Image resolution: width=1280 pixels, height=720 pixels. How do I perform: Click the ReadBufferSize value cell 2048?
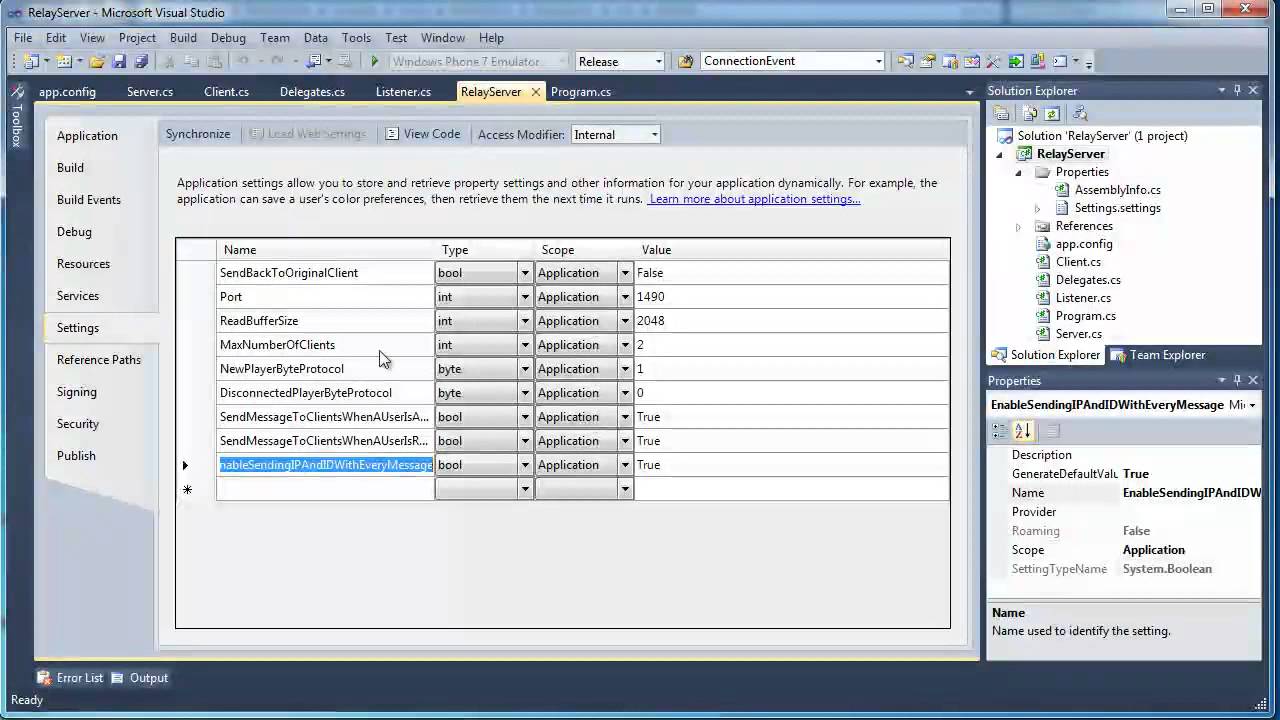[x=790, y=321]
